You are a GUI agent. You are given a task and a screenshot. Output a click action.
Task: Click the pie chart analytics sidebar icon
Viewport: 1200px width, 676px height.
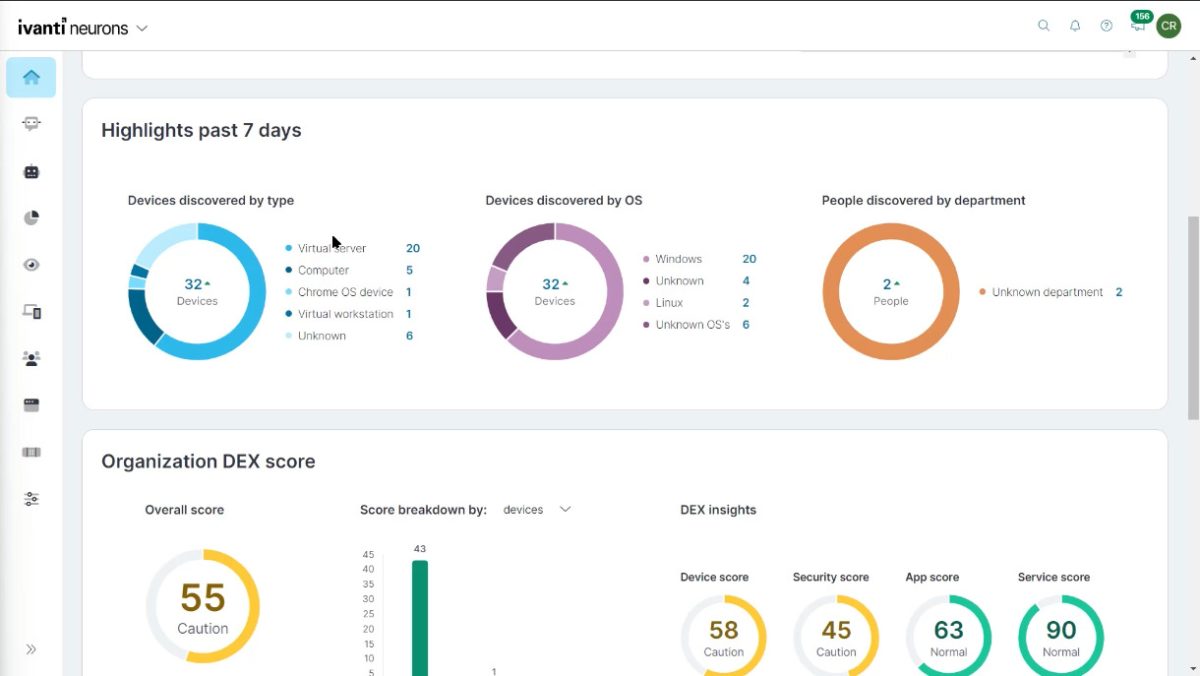(x=31, y=217)
